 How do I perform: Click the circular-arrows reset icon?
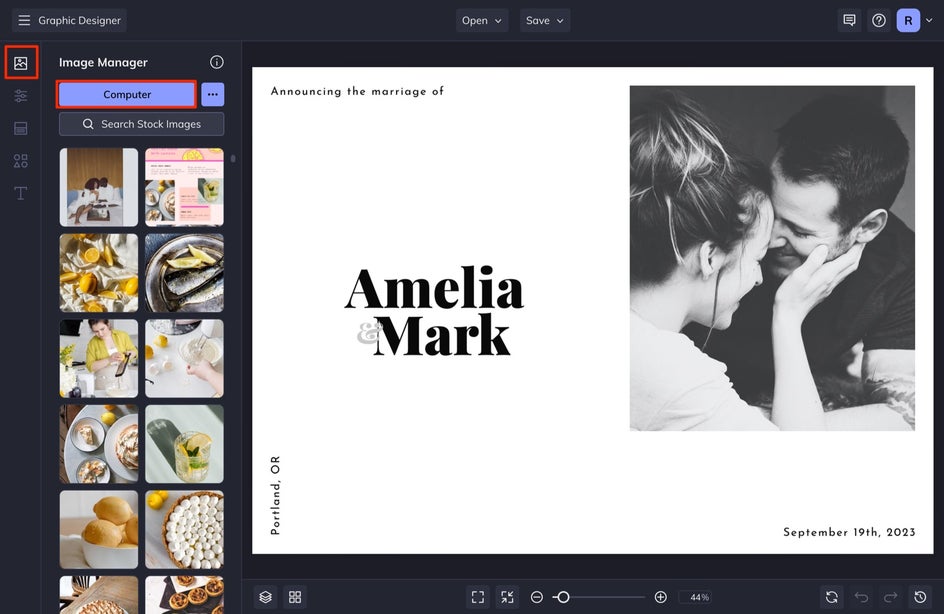coord(832,597)
